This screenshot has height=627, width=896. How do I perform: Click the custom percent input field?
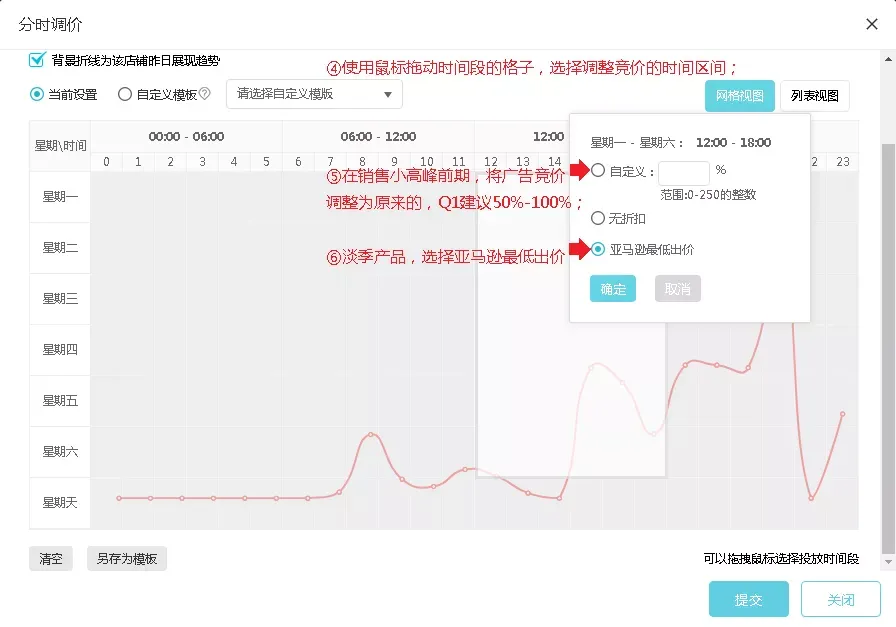click(x=683, y=173)
